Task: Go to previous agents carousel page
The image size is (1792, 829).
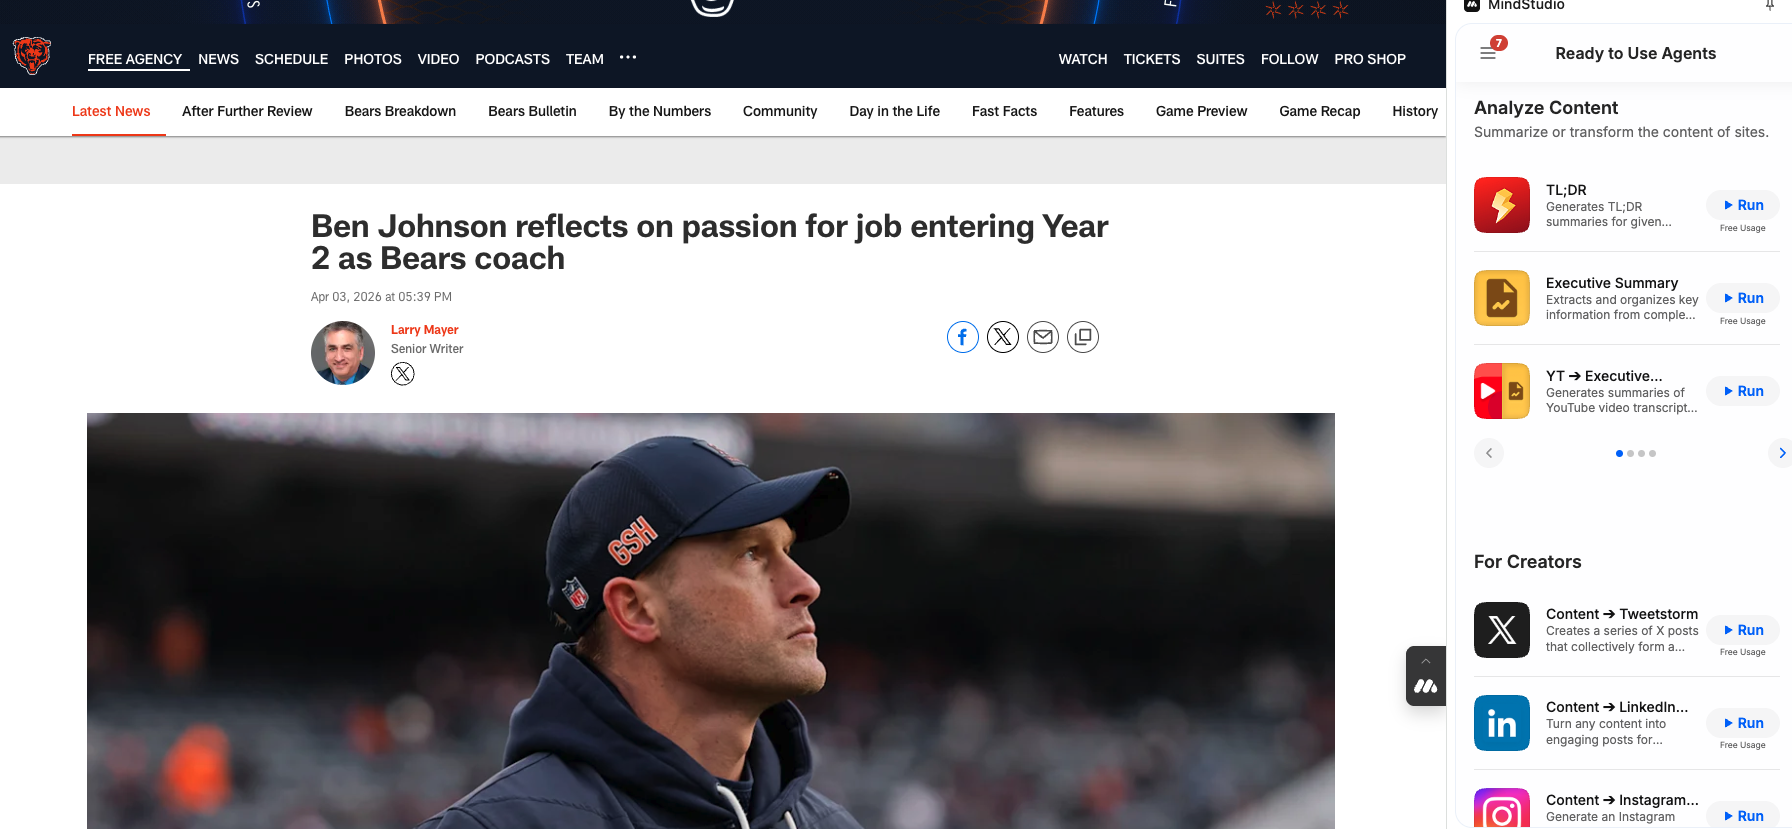Action: [x=1489, y=453]
